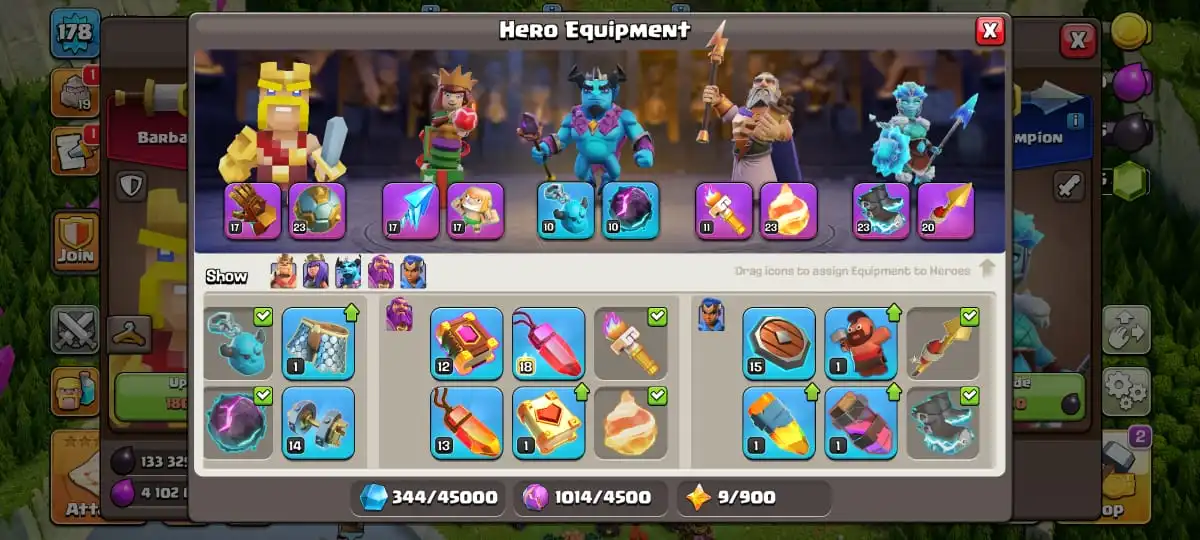Viewport: 1200px width, 540px height.
Task: Close the Hero Equipment window
Action: tap(990, 31)
